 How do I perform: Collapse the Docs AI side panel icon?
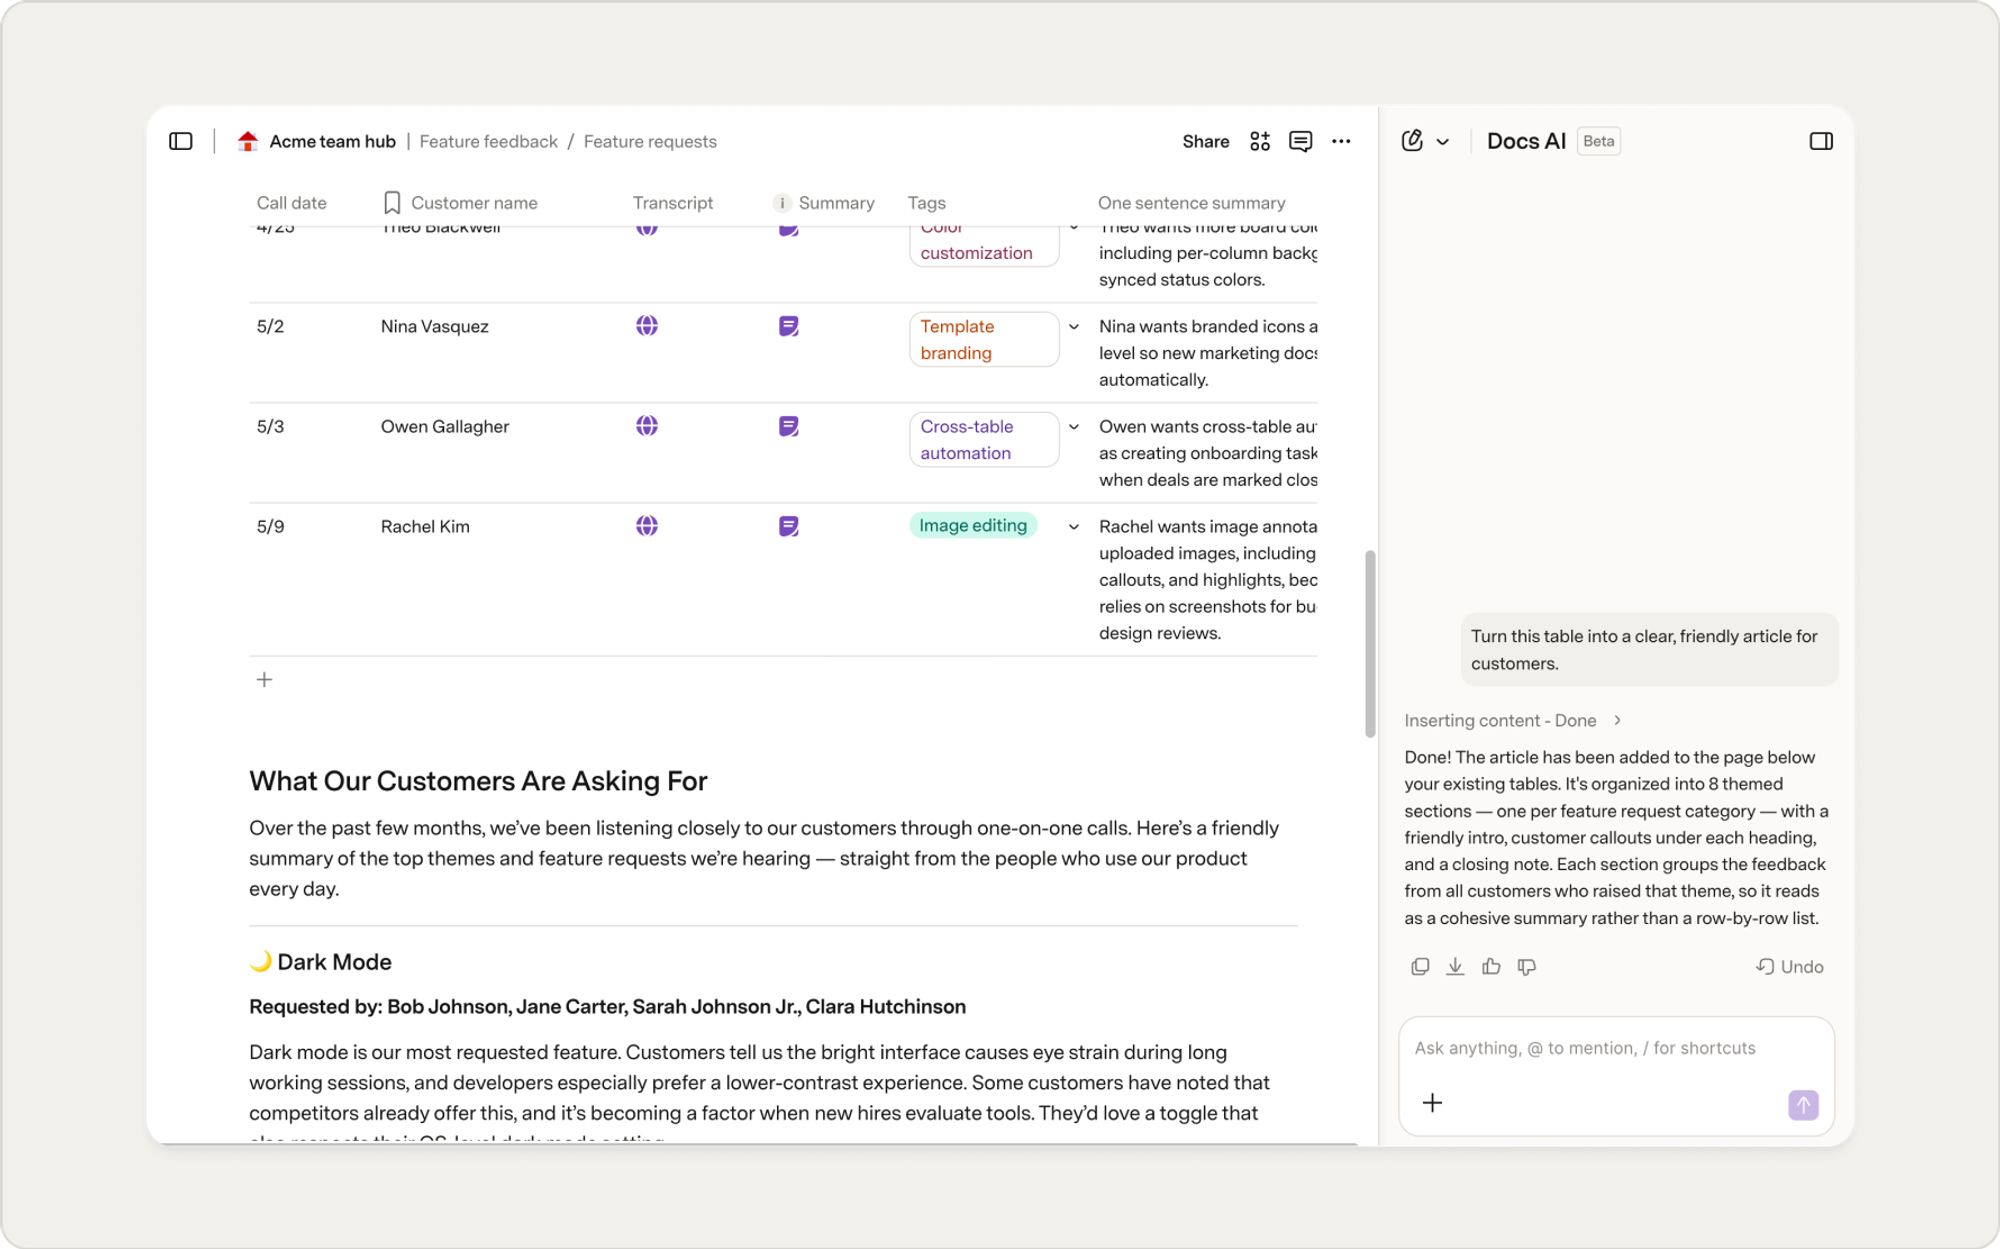pyautogui.click(x=1821, y=141)
